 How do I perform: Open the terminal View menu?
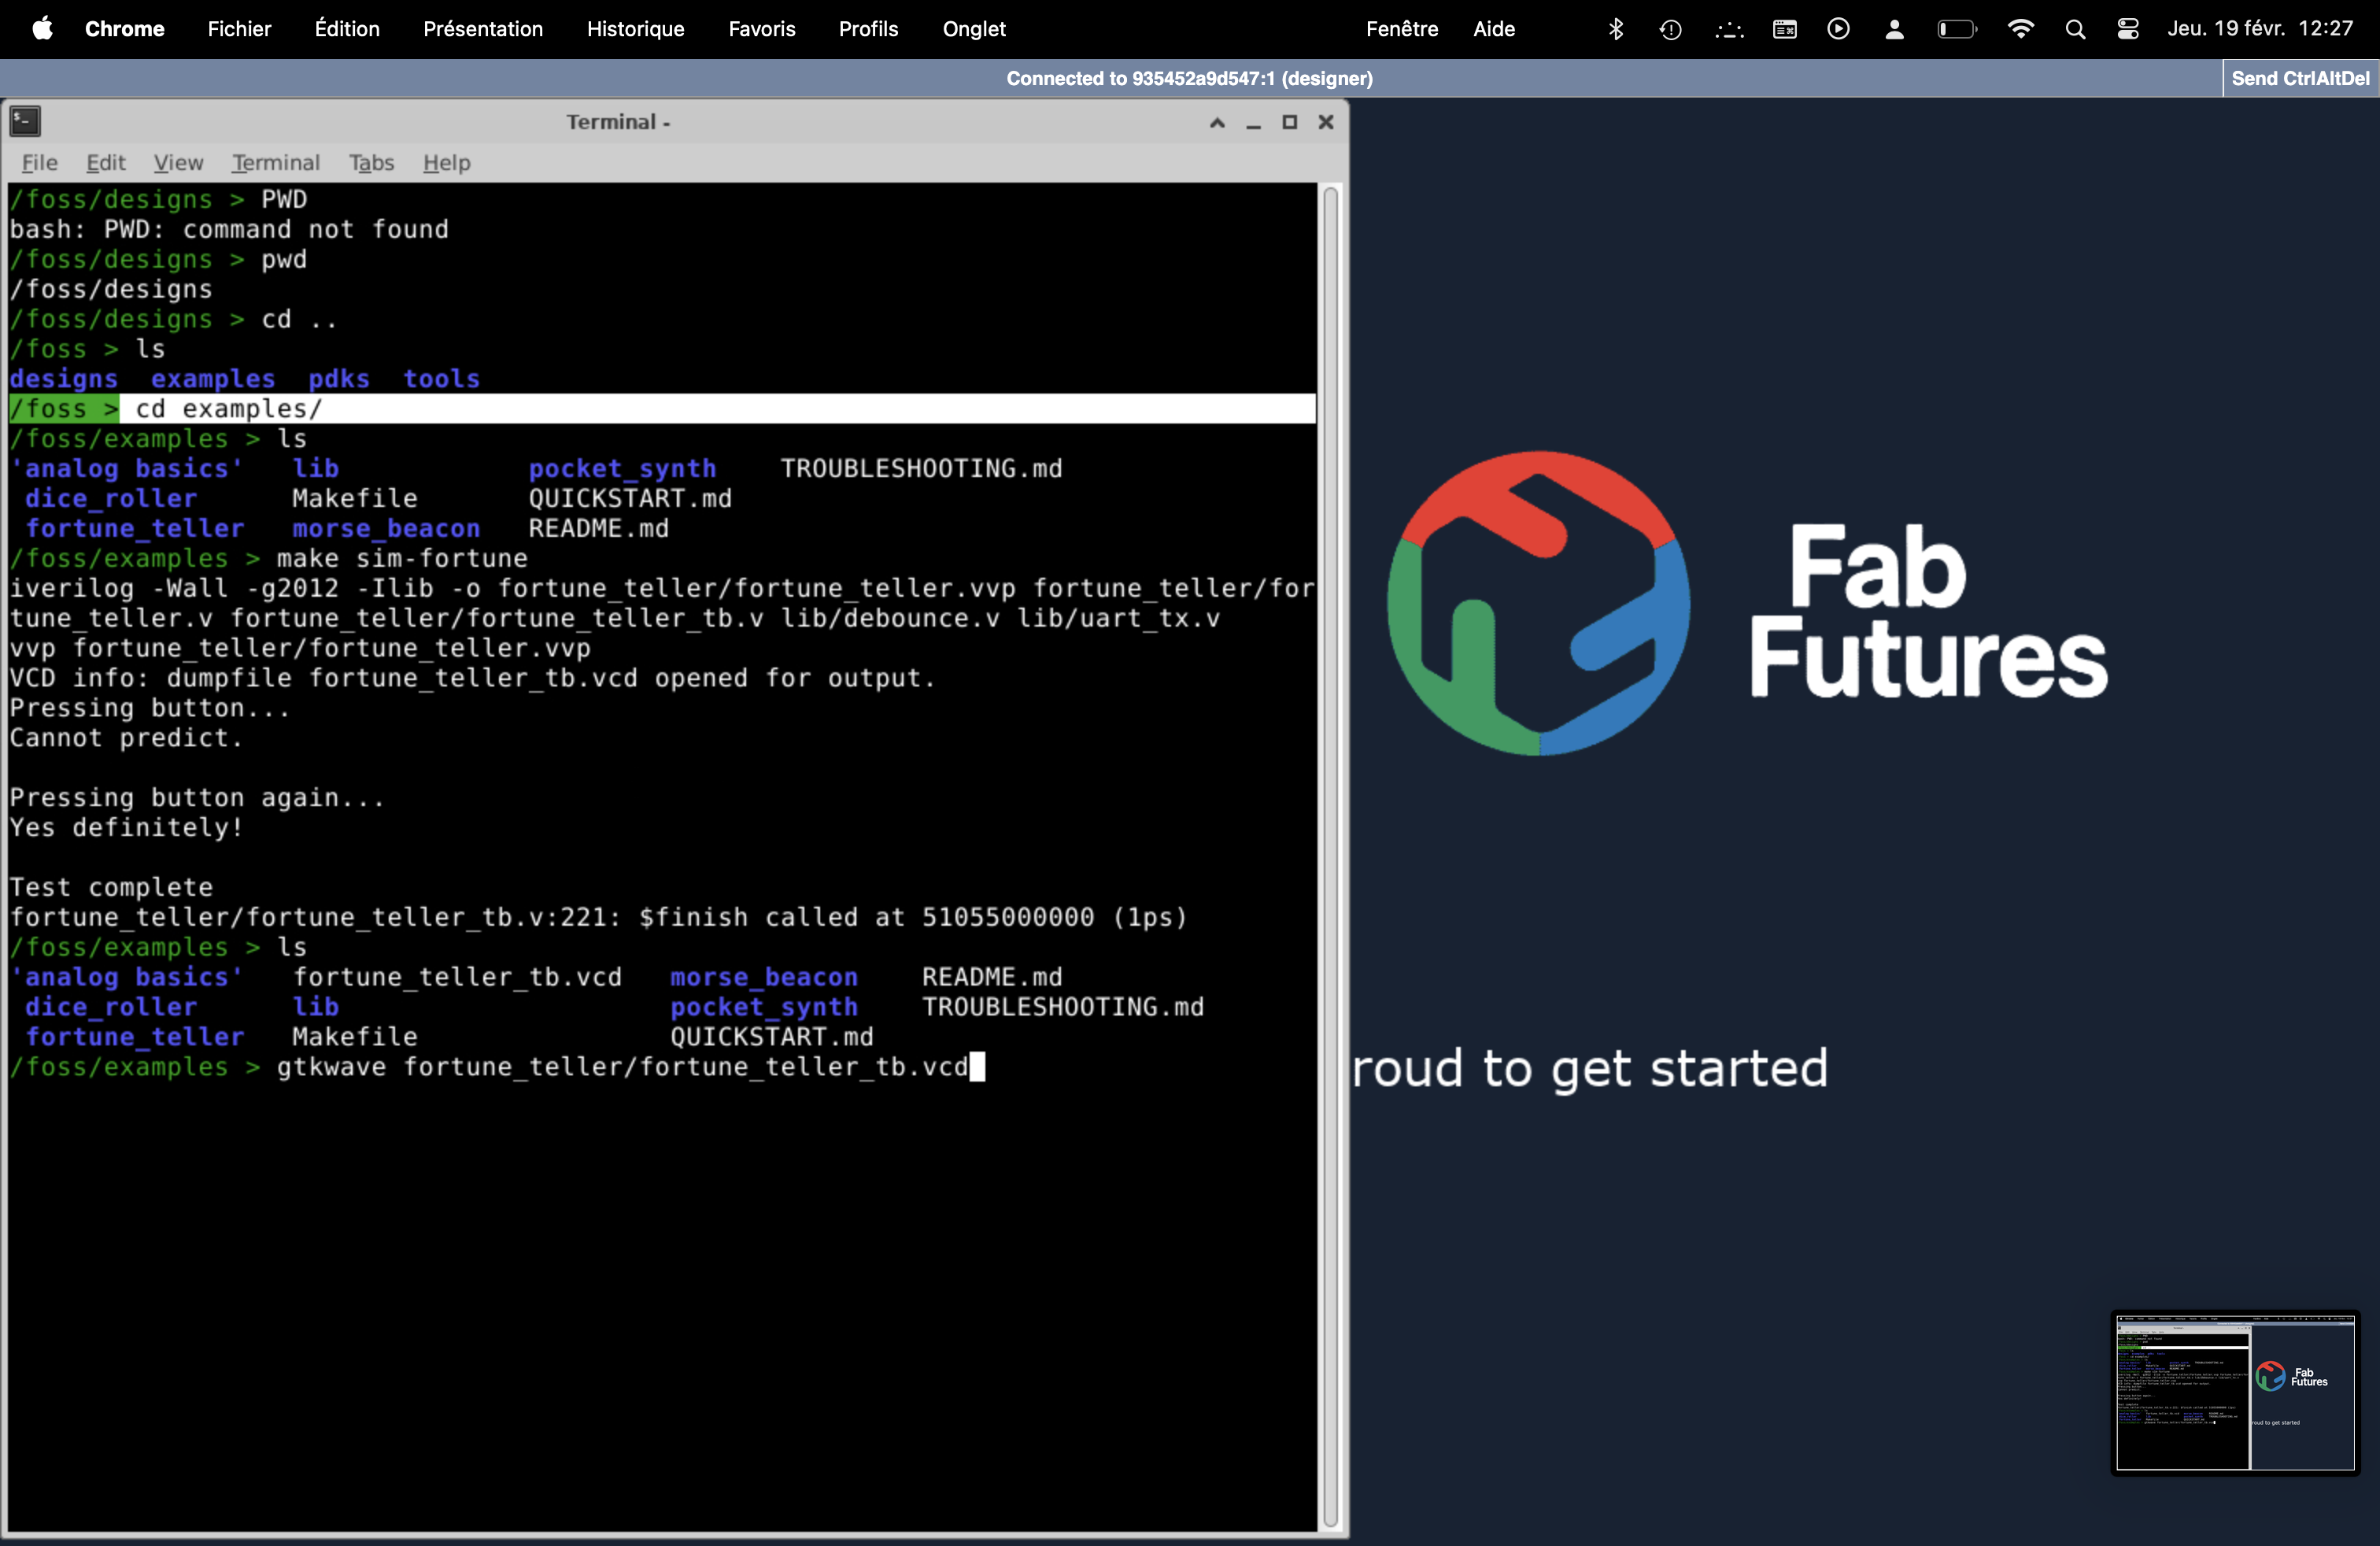point(178,162)
